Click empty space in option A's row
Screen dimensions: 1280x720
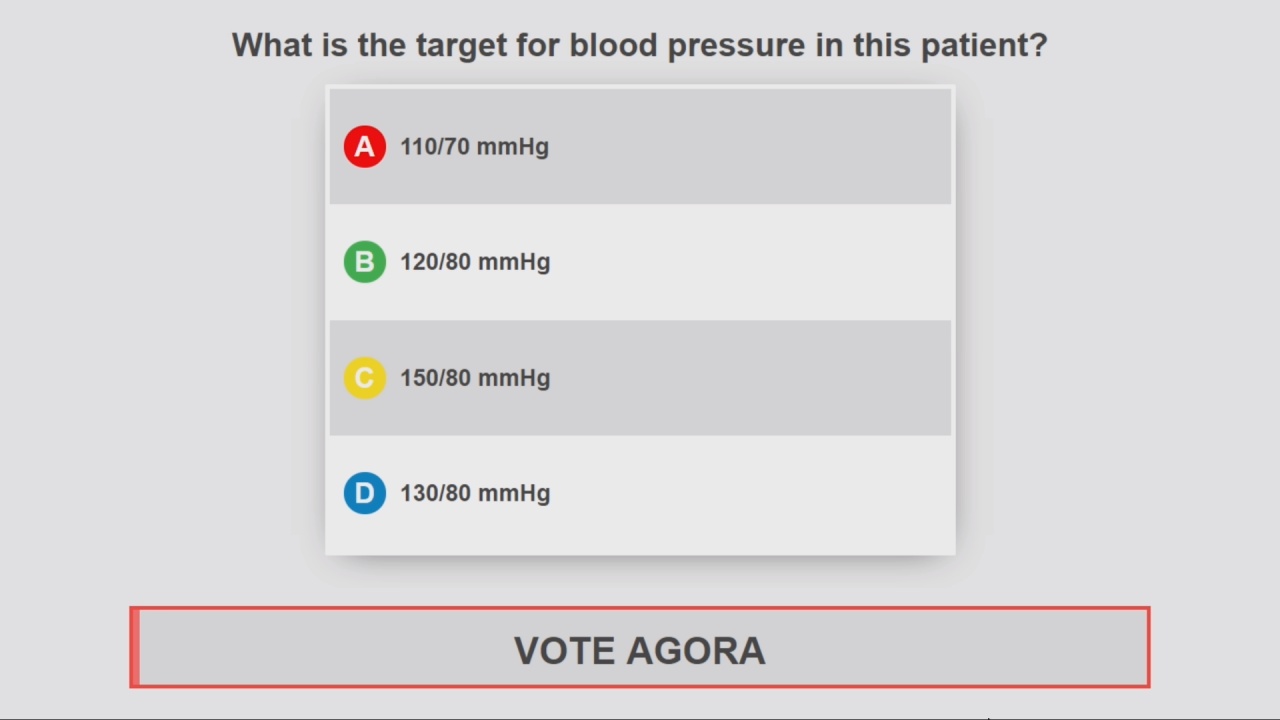[750, 147]
